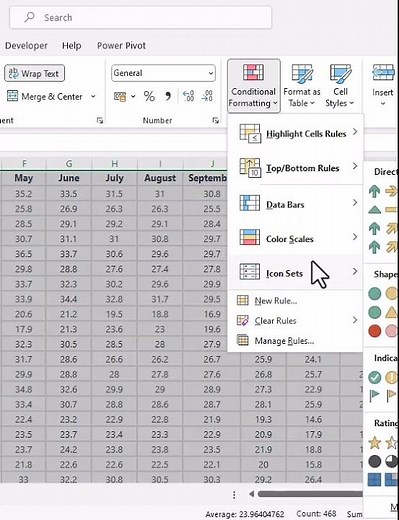Toggle Wrap Text button

[34, 73]
